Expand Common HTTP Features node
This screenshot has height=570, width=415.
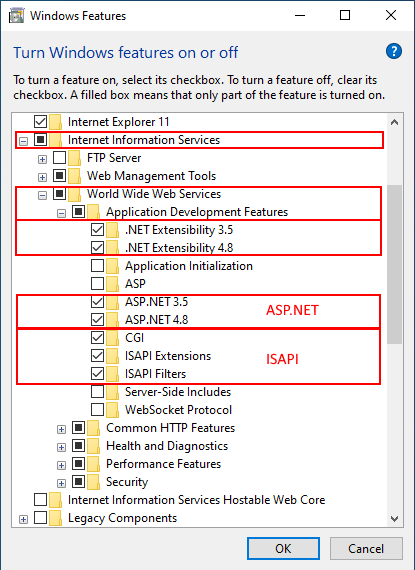61,429
